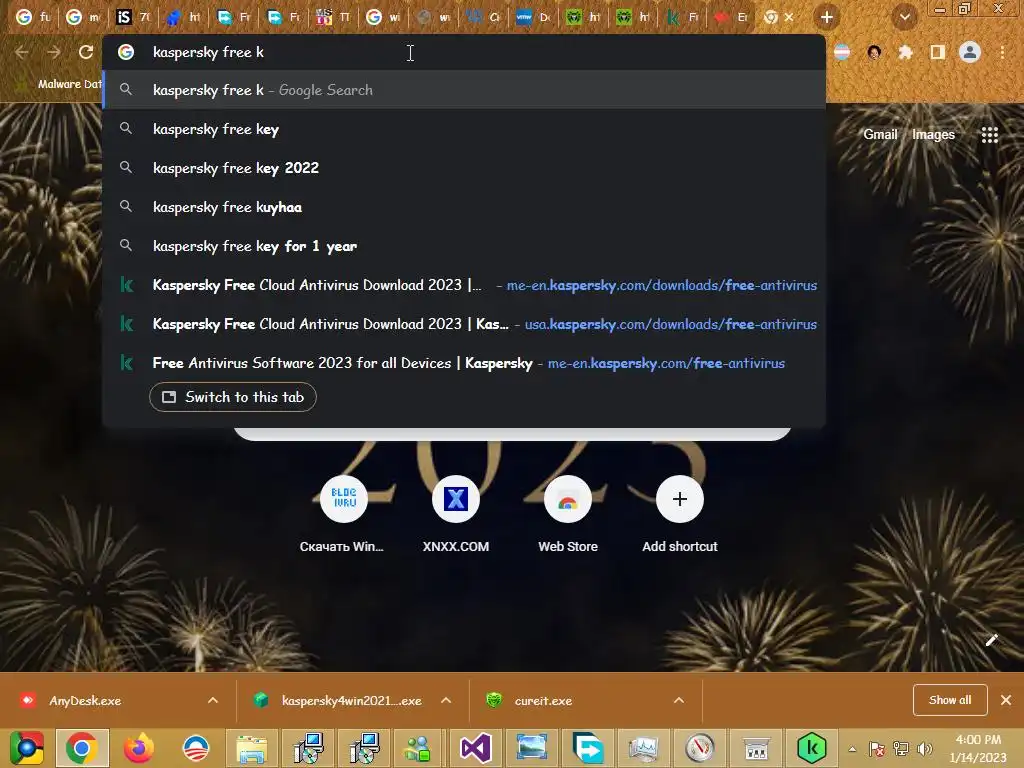
Task: Open Chrome in the taskbar
Action: 82,748
